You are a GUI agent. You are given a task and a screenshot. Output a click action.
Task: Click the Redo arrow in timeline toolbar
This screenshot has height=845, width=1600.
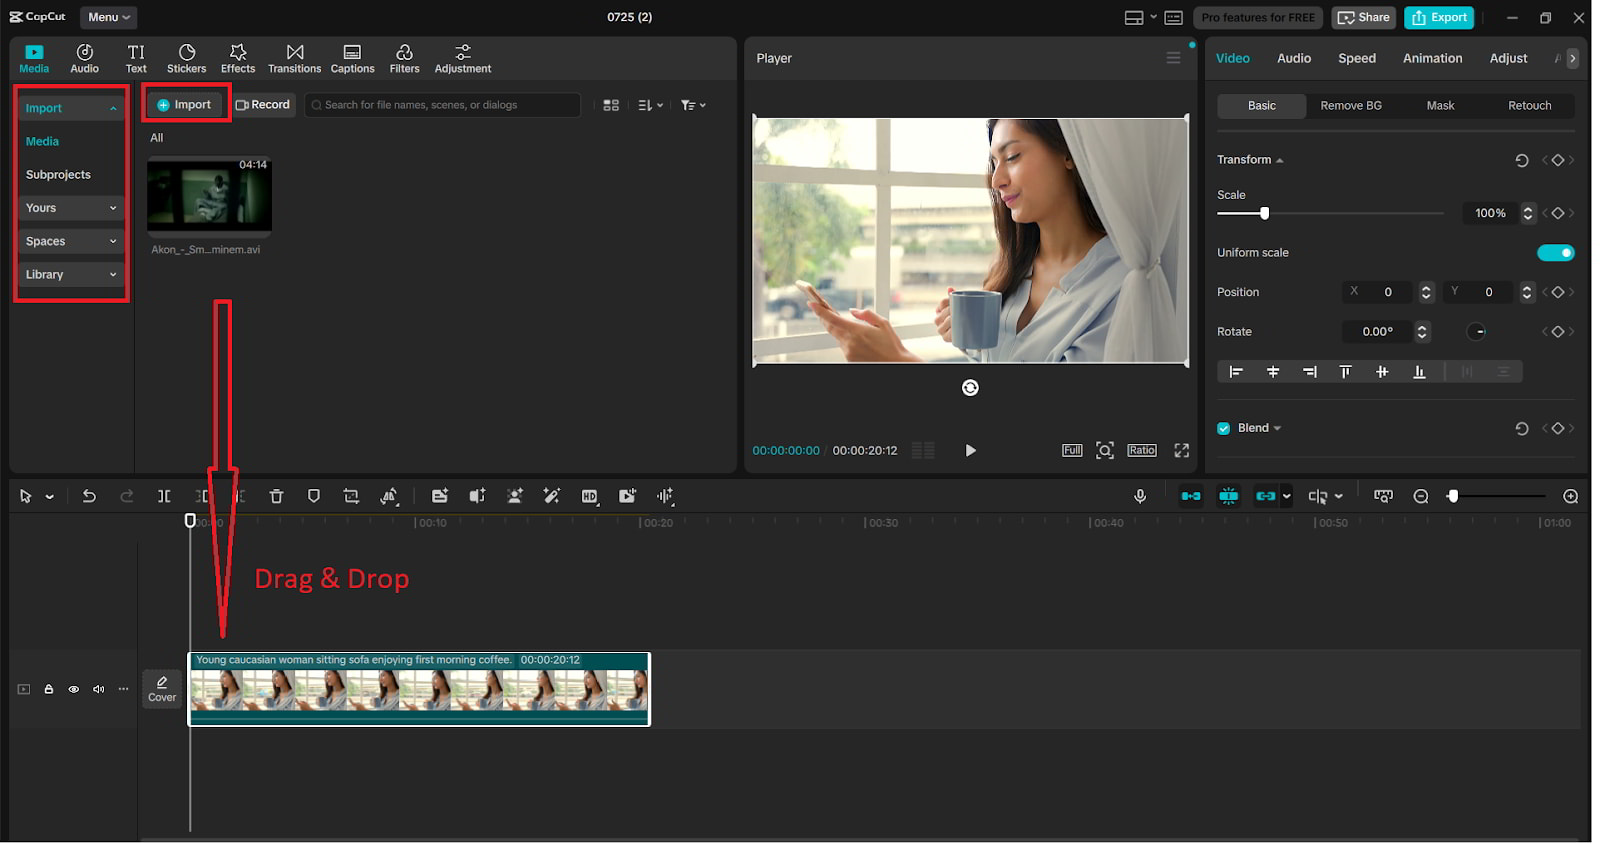pos(126,496)
